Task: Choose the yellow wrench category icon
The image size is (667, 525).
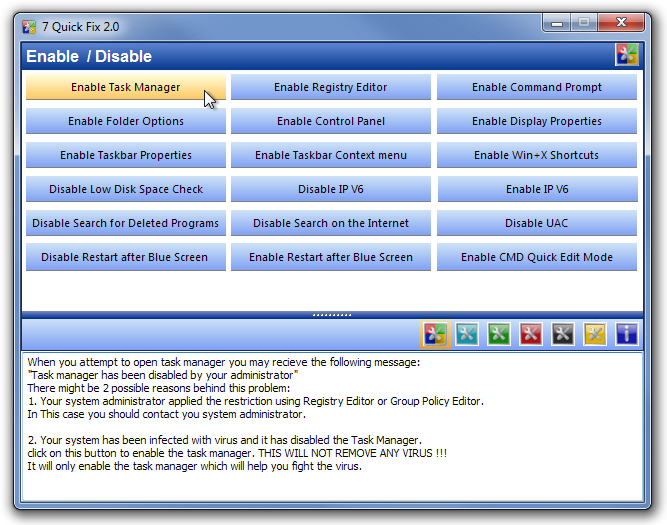Action: coord(595,334)
